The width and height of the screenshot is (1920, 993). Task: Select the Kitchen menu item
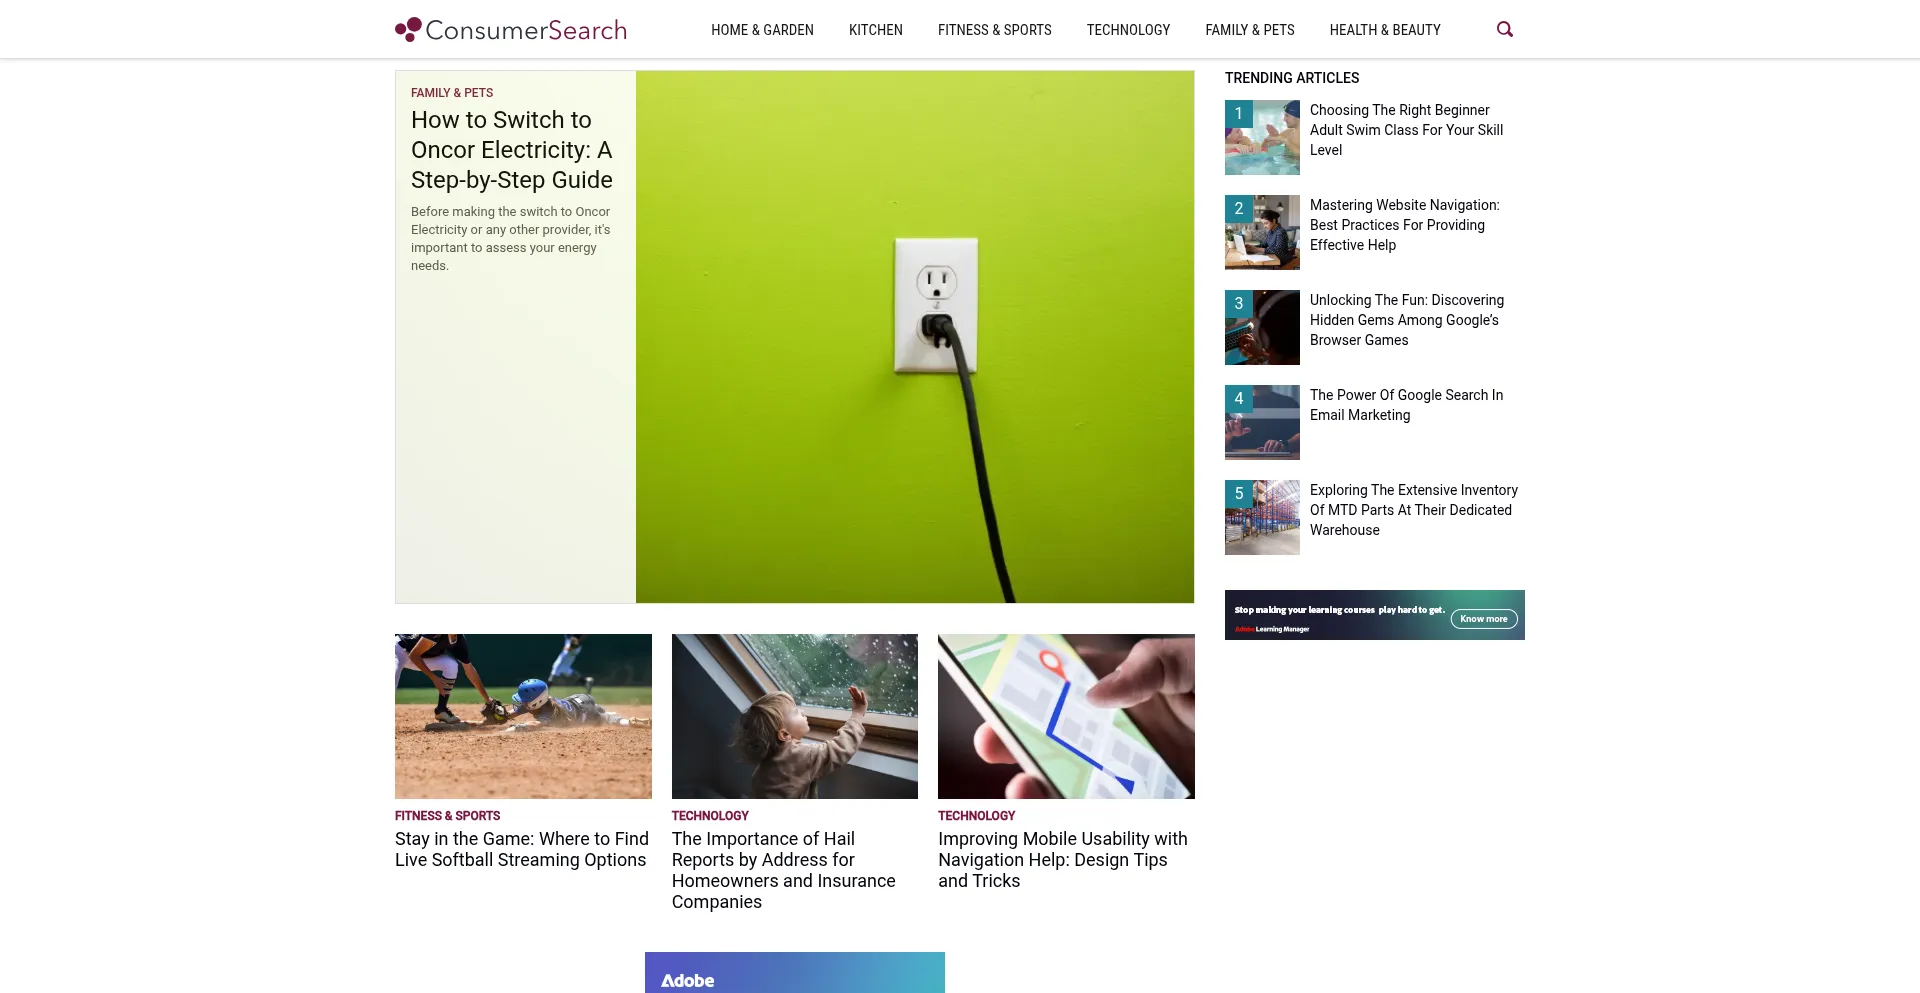pos(876,30)
